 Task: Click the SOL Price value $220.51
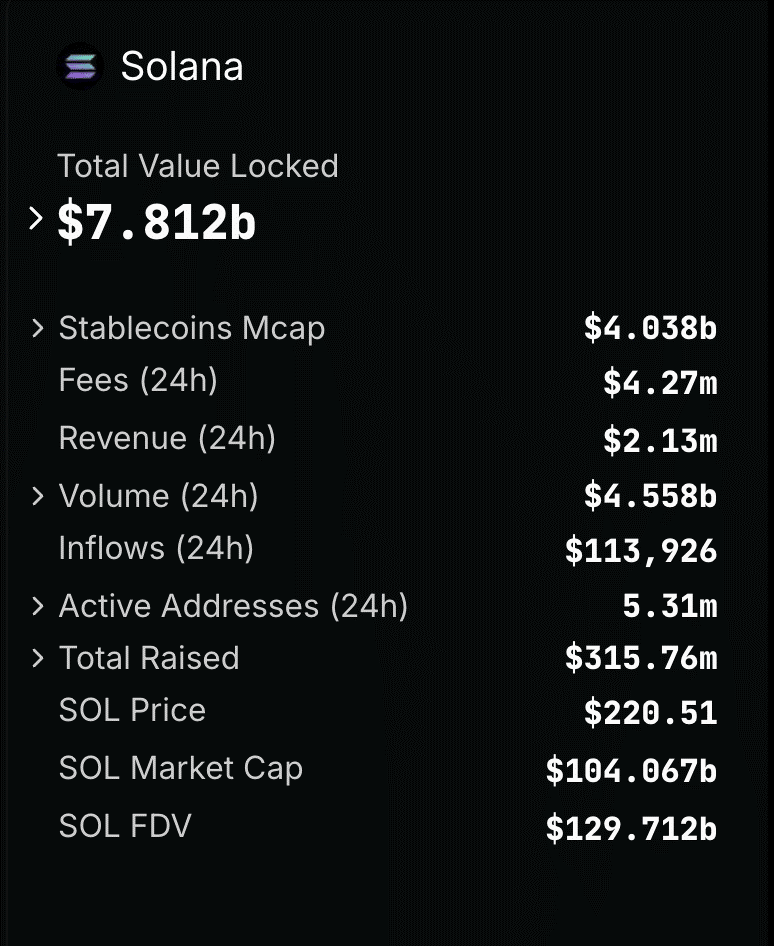(x=650, y=713)
